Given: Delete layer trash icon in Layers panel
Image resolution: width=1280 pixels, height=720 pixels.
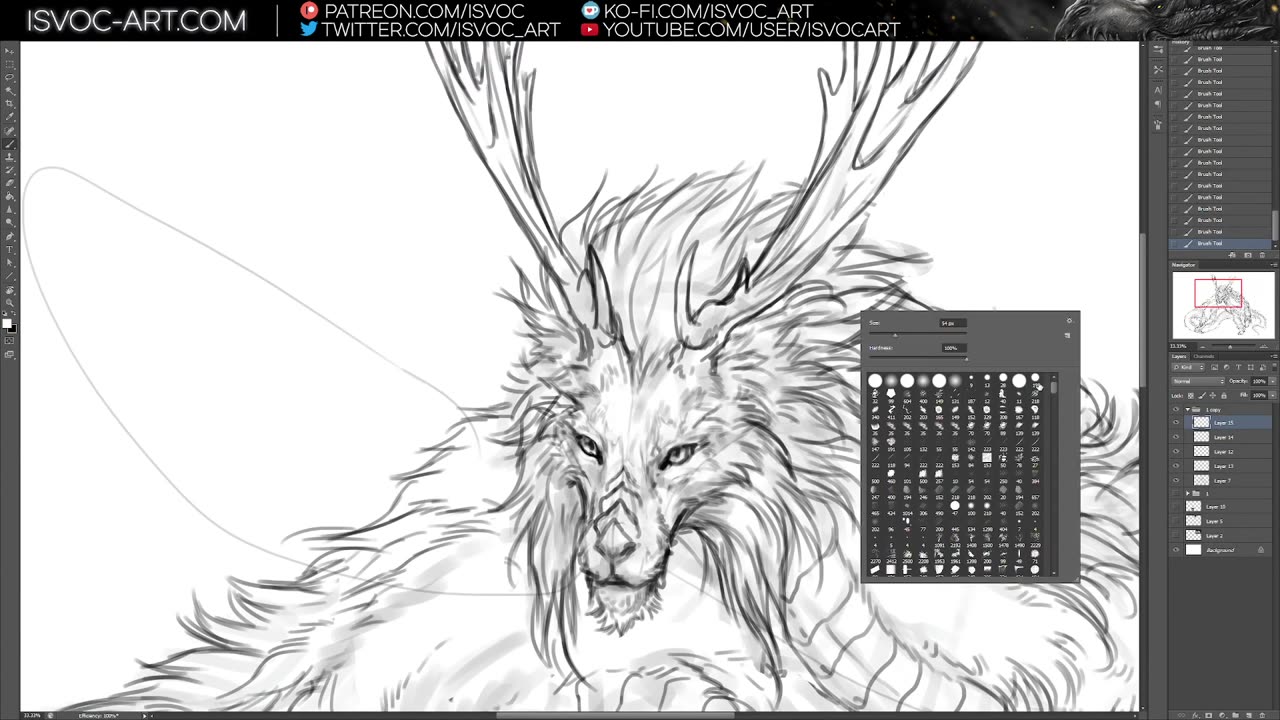Looking at the screenshot, I should (x=1260, y=715).
